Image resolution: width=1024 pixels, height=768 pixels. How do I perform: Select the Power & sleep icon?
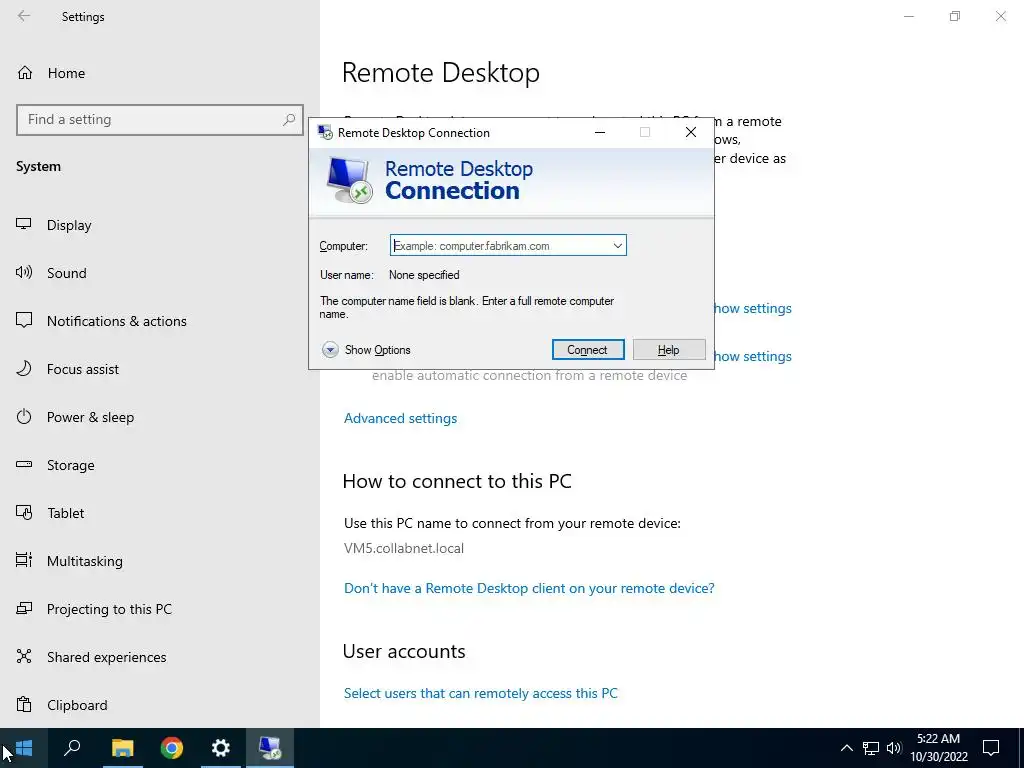24,417
